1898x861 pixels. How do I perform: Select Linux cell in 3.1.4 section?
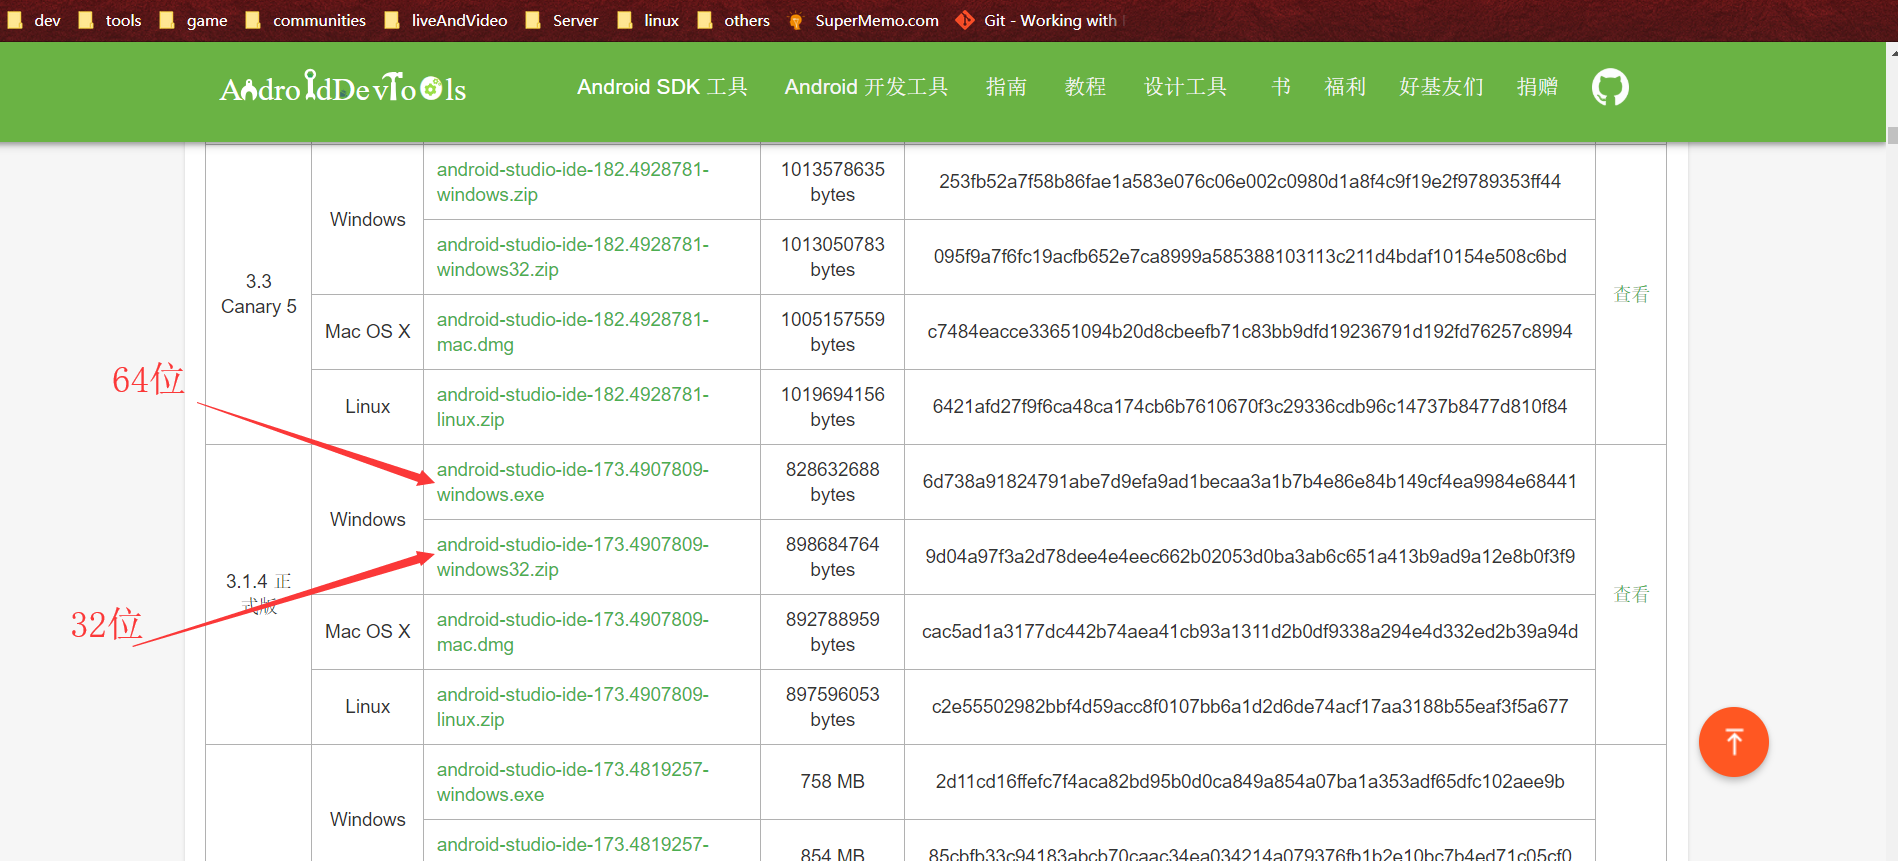point(367,707)
